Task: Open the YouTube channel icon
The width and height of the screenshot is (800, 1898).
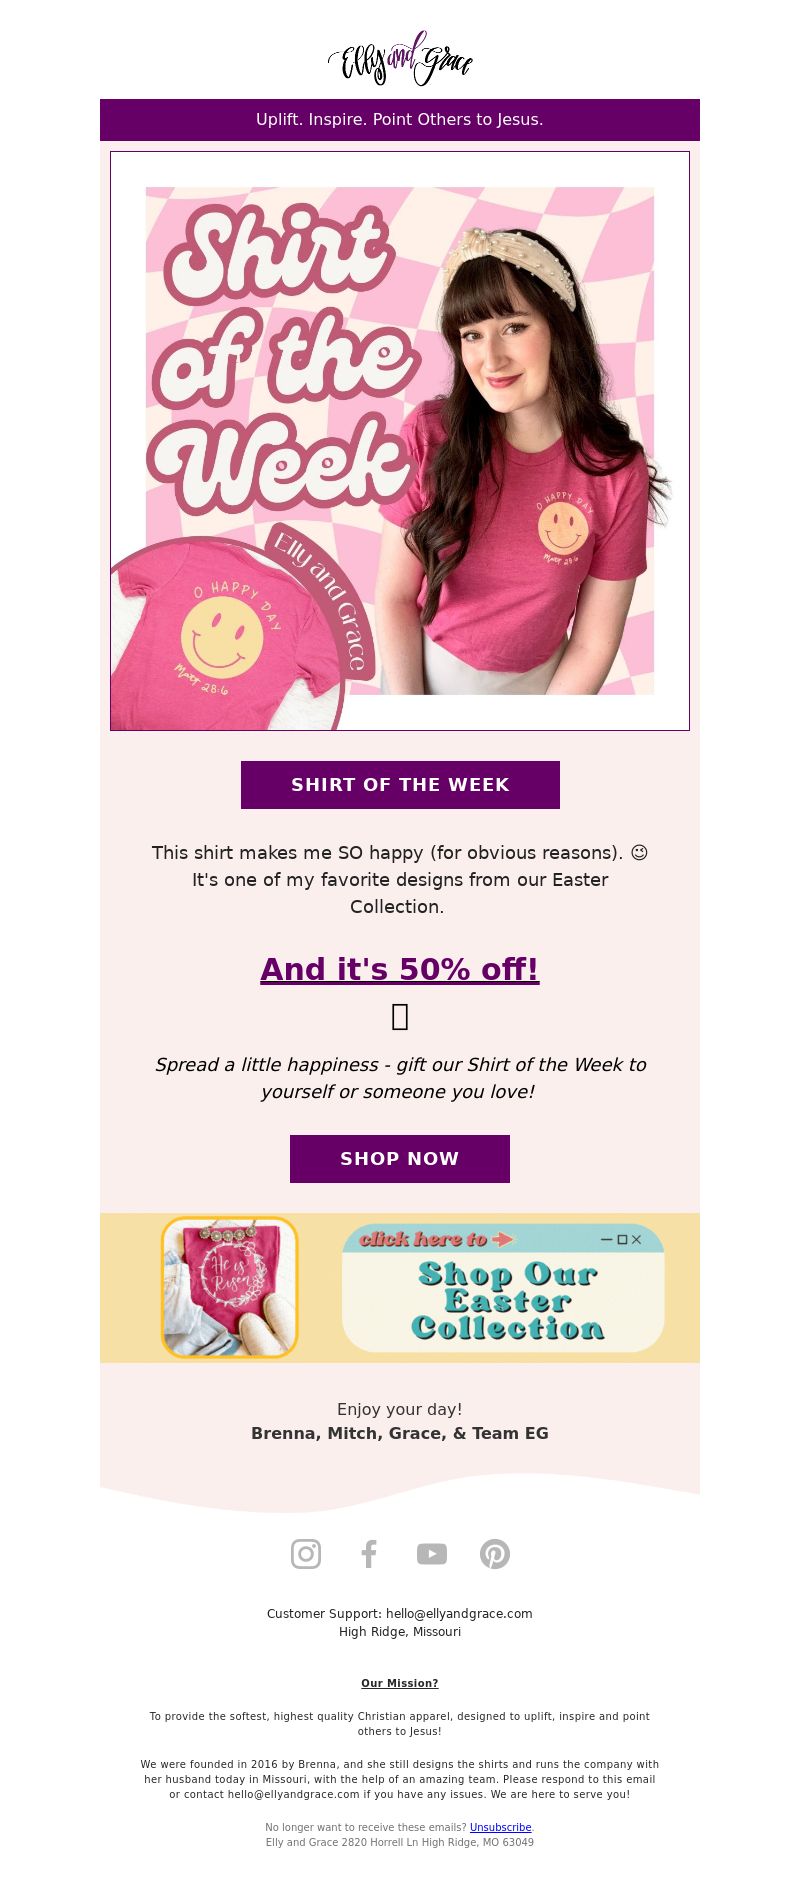Action: (432, 1554)
